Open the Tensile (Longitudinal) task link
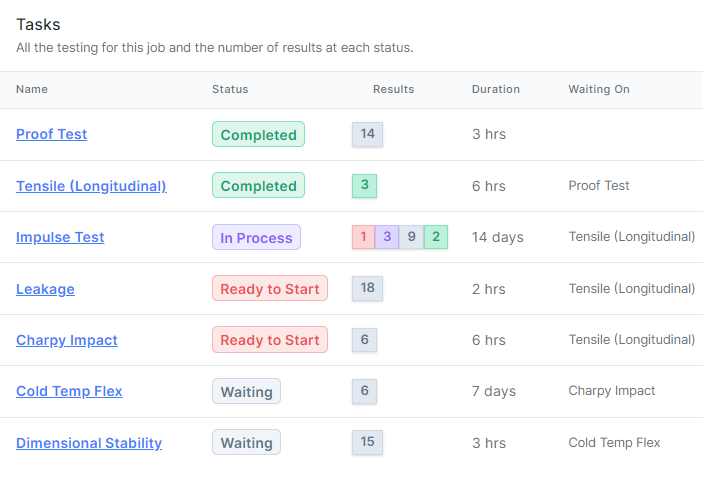Image resolution: width=703 pixels, height=478 pixels. 91,186
